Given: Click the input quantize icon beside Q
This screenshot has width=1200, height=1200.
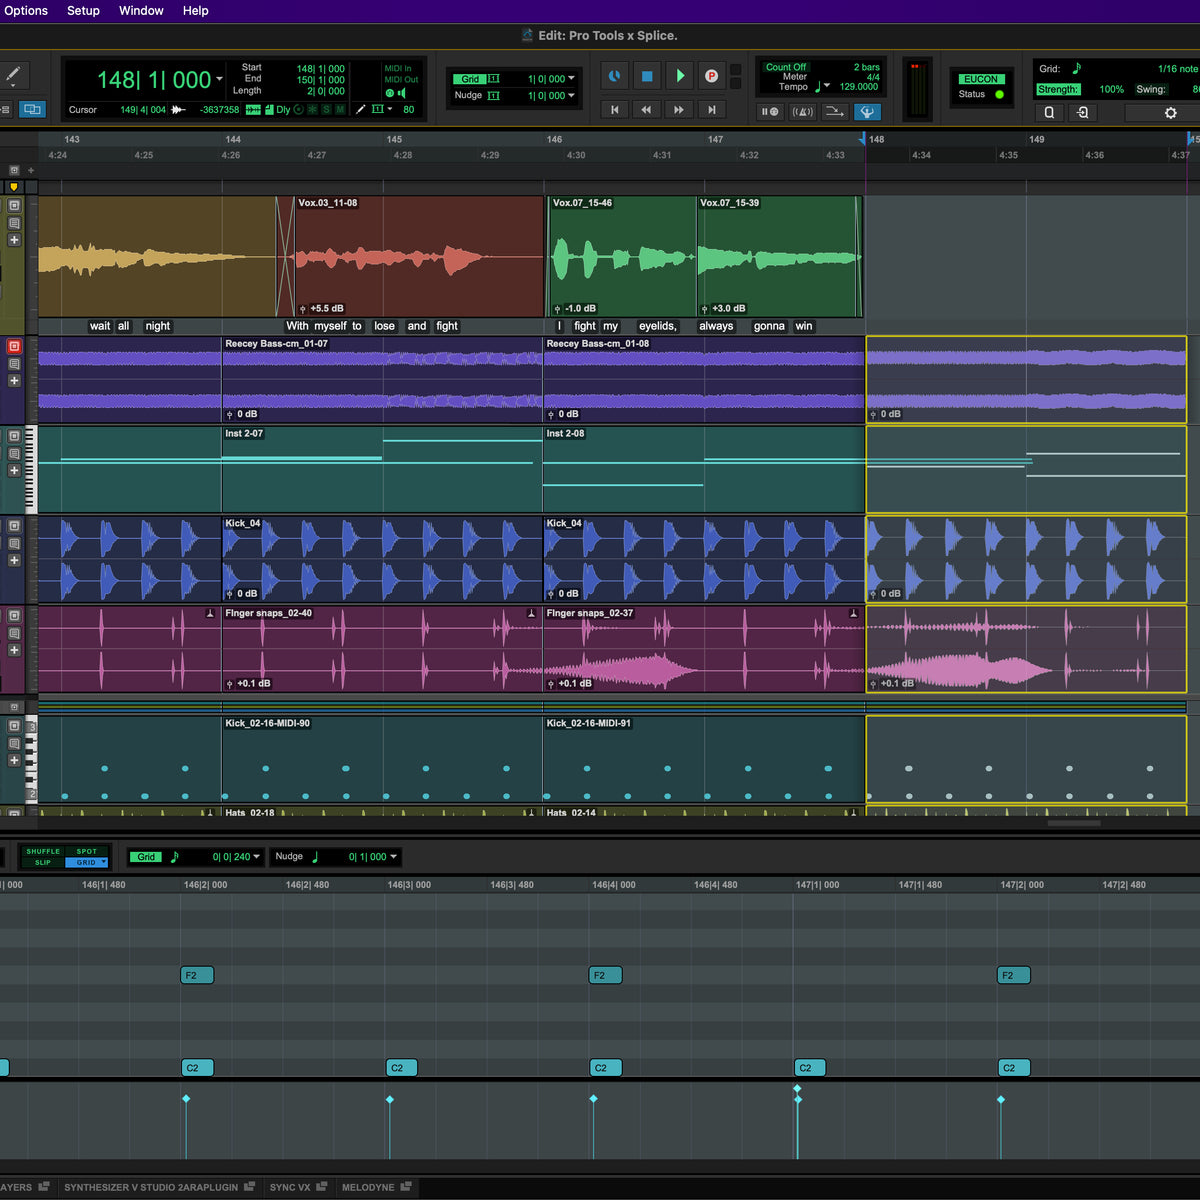Looking at the screenshot, I should (x=1082, y=113).
